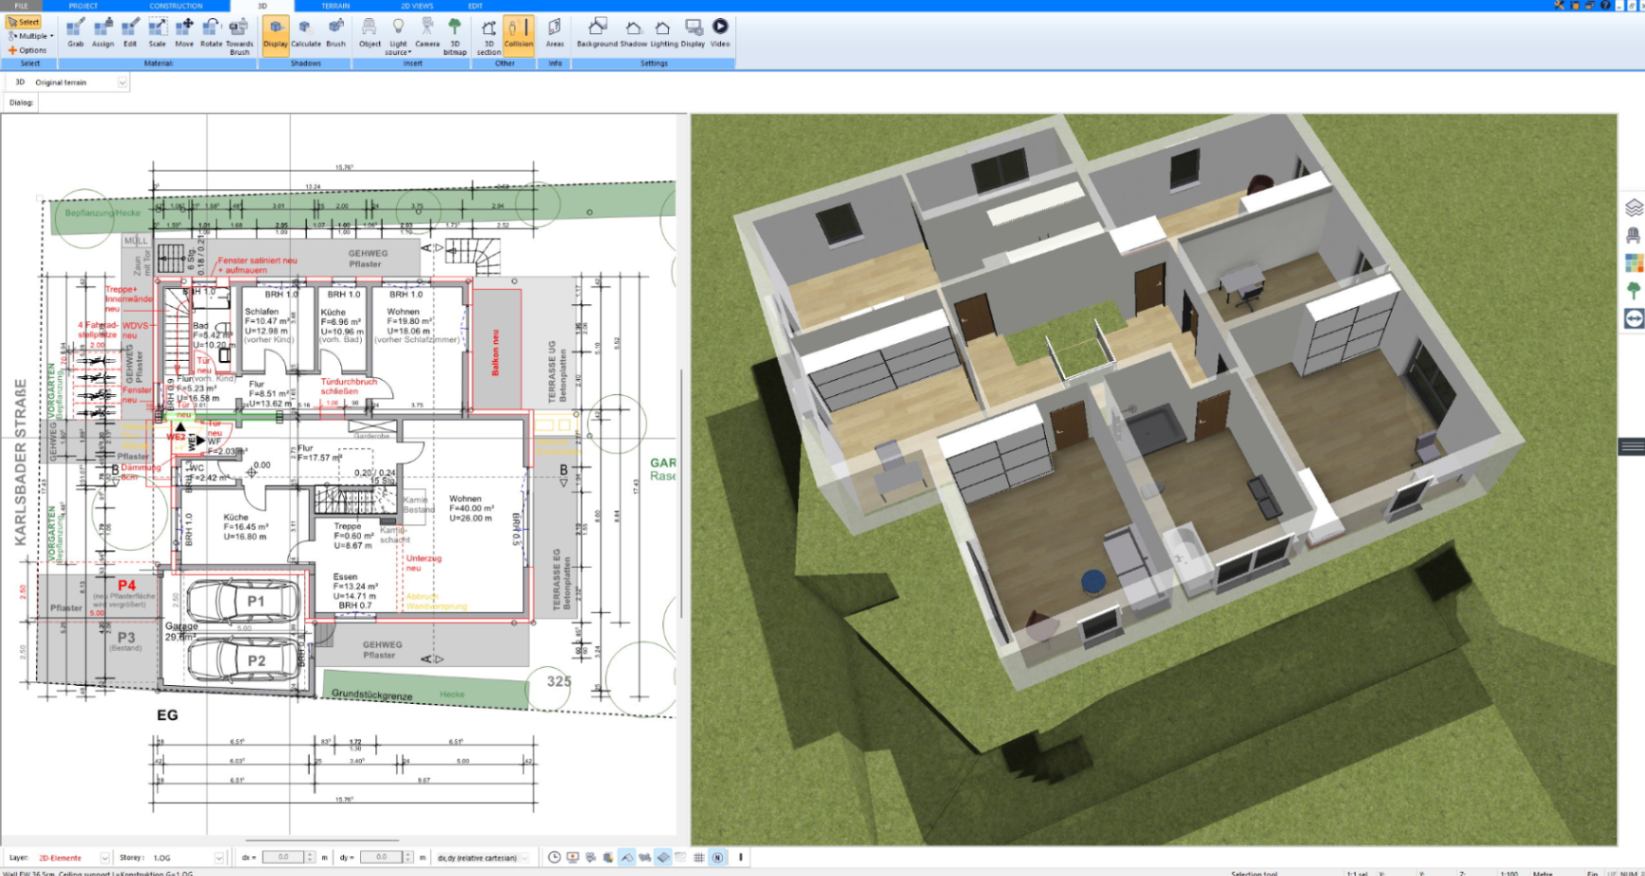Click the selection Options button
The image size is (1645, 876).
[x=28, y=50]
